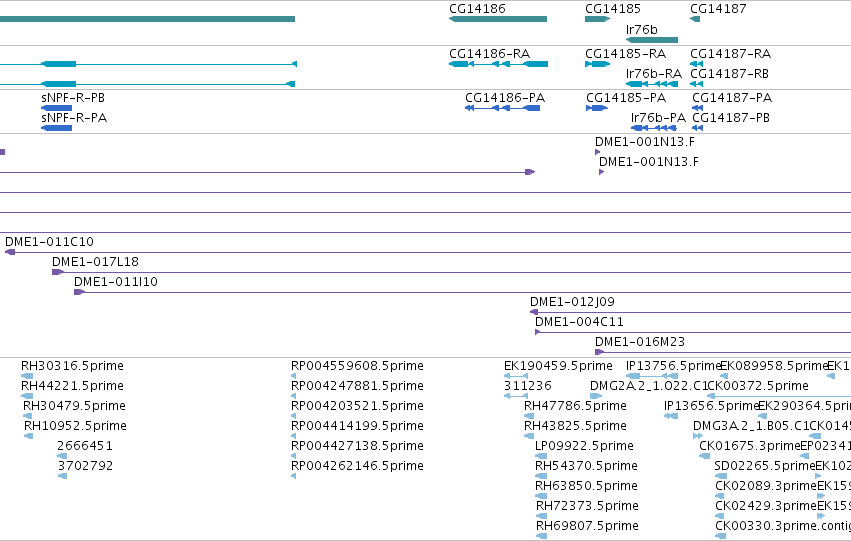Open the CG14187-RA transcript
This screenshot has width=851, height=541.
(x=731, y=54)
